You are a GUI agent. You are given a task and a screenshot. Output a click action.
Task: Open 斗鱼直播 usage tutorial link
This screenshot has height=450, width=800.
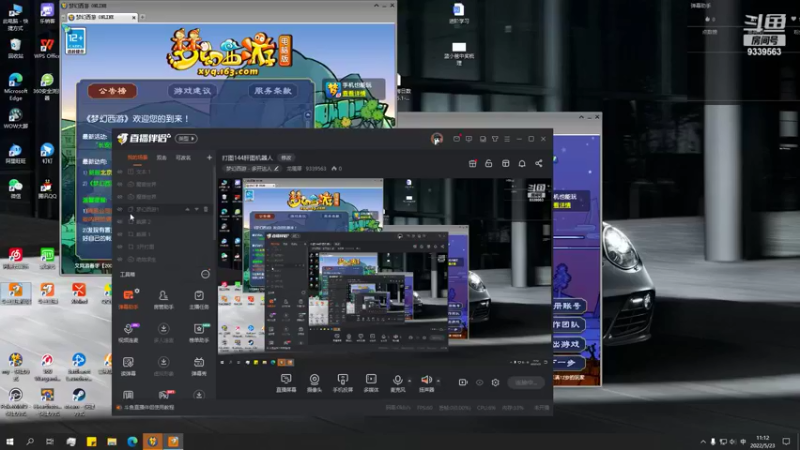pos(148,408)
